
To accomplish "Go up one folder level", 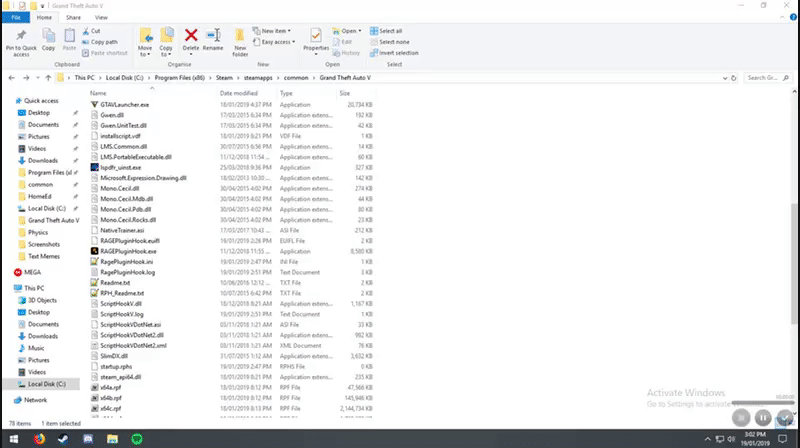I will point(48,78).
